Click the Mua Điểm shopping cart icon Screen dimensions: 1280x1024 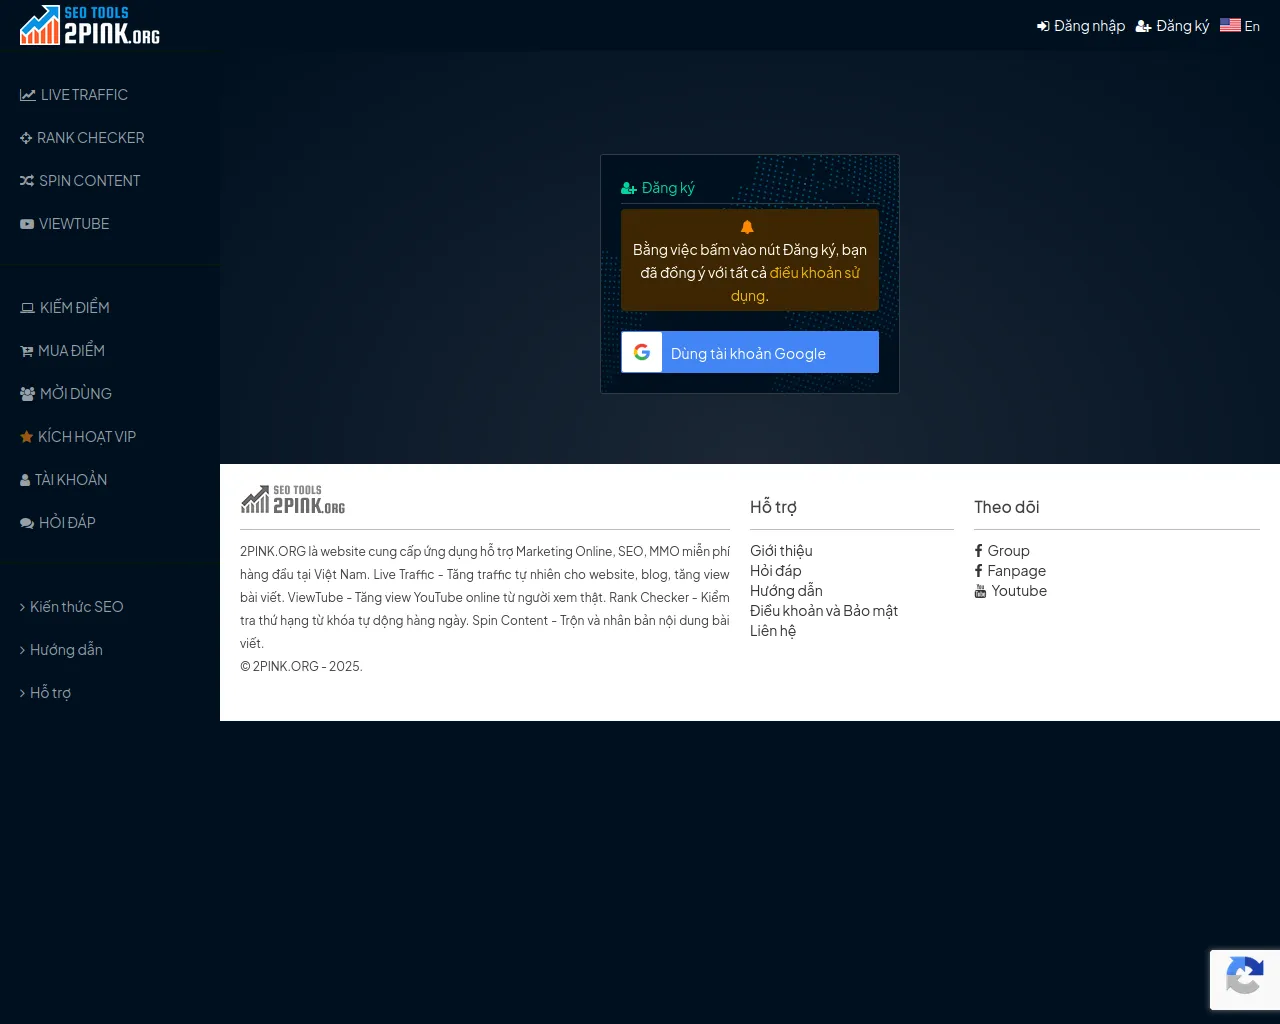point(27,351)
